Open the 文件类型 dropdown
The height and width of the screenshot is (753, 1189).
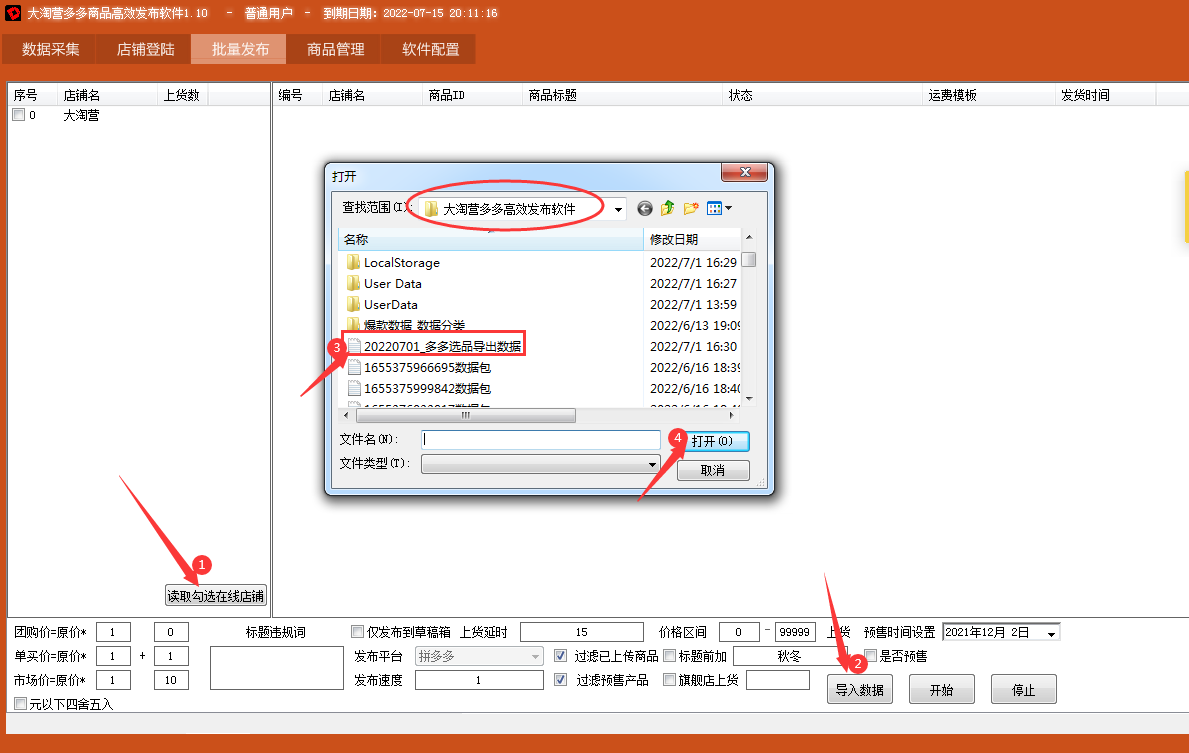pyautogui.click(x=652, y=464)
